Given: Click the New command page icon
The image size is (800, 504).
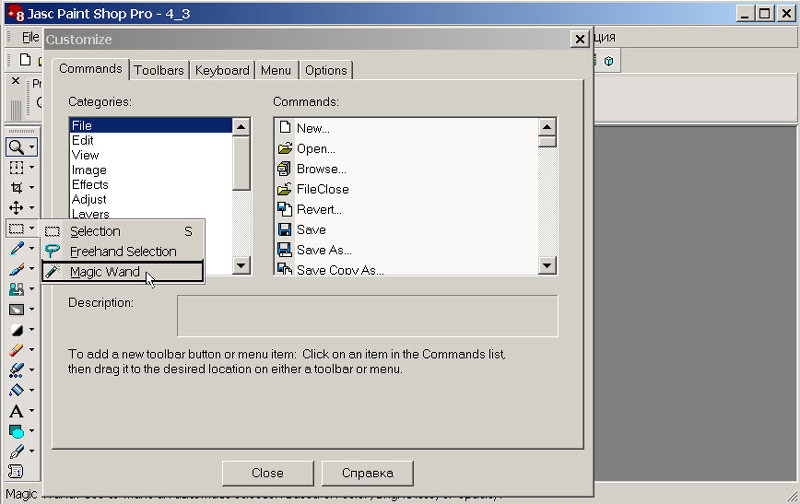Looking at the screenshot, I should (284, 128).
